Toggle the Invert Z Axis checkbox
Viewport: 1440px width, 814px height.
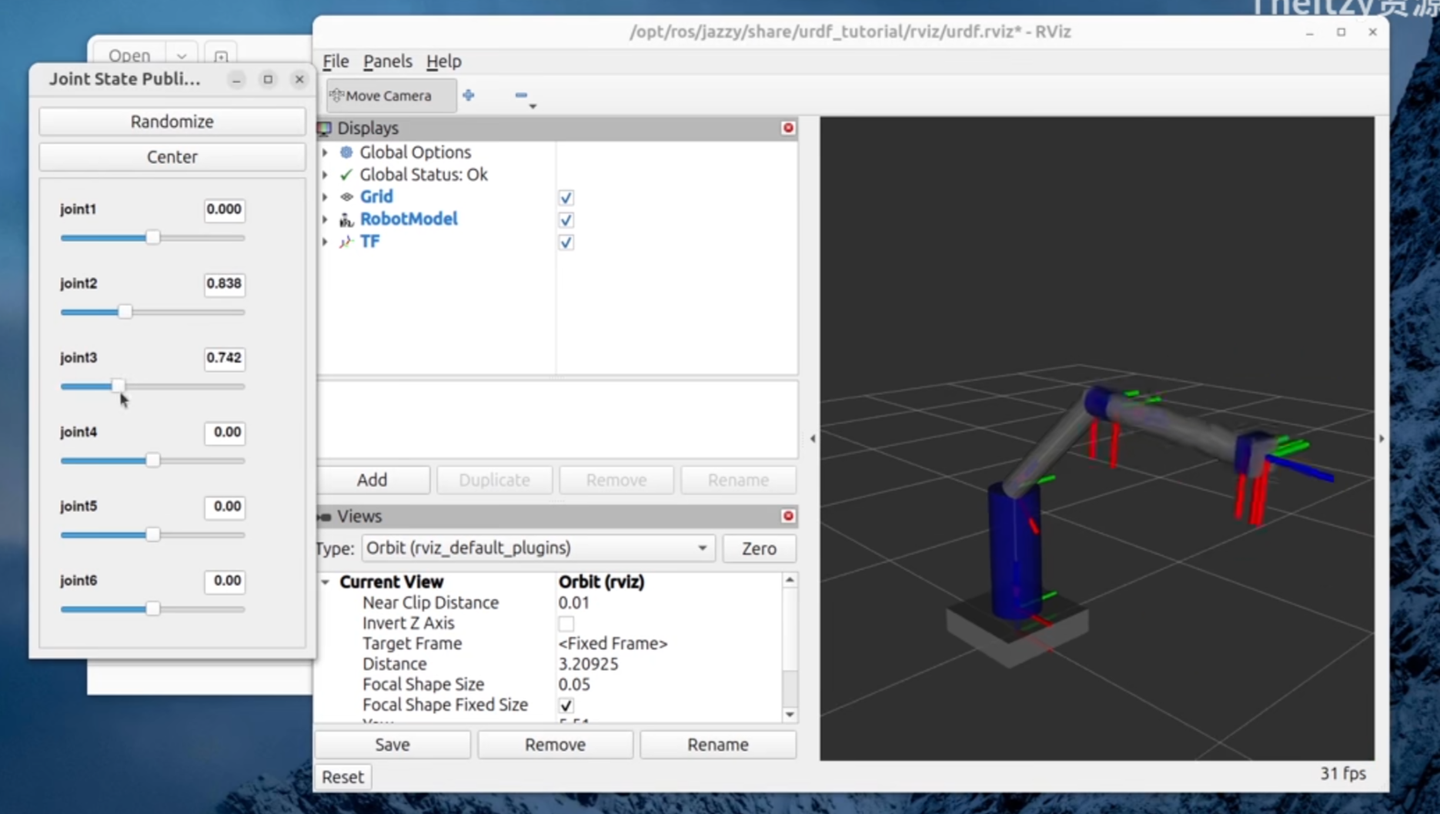point(566,624)
